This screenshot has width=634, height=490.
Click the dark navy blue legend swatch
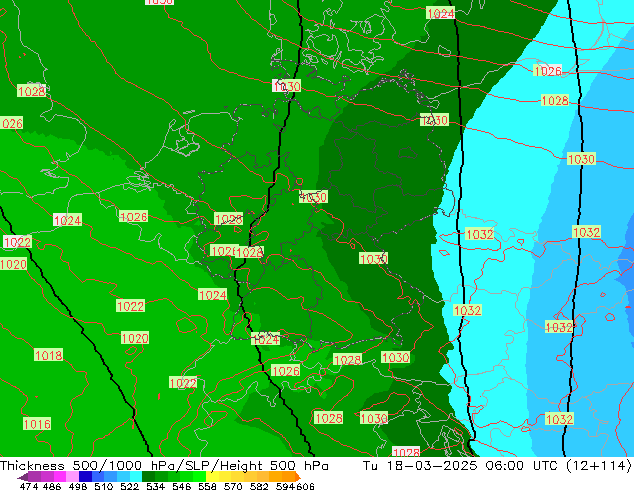pyautogui.click(x=85, y=477)
